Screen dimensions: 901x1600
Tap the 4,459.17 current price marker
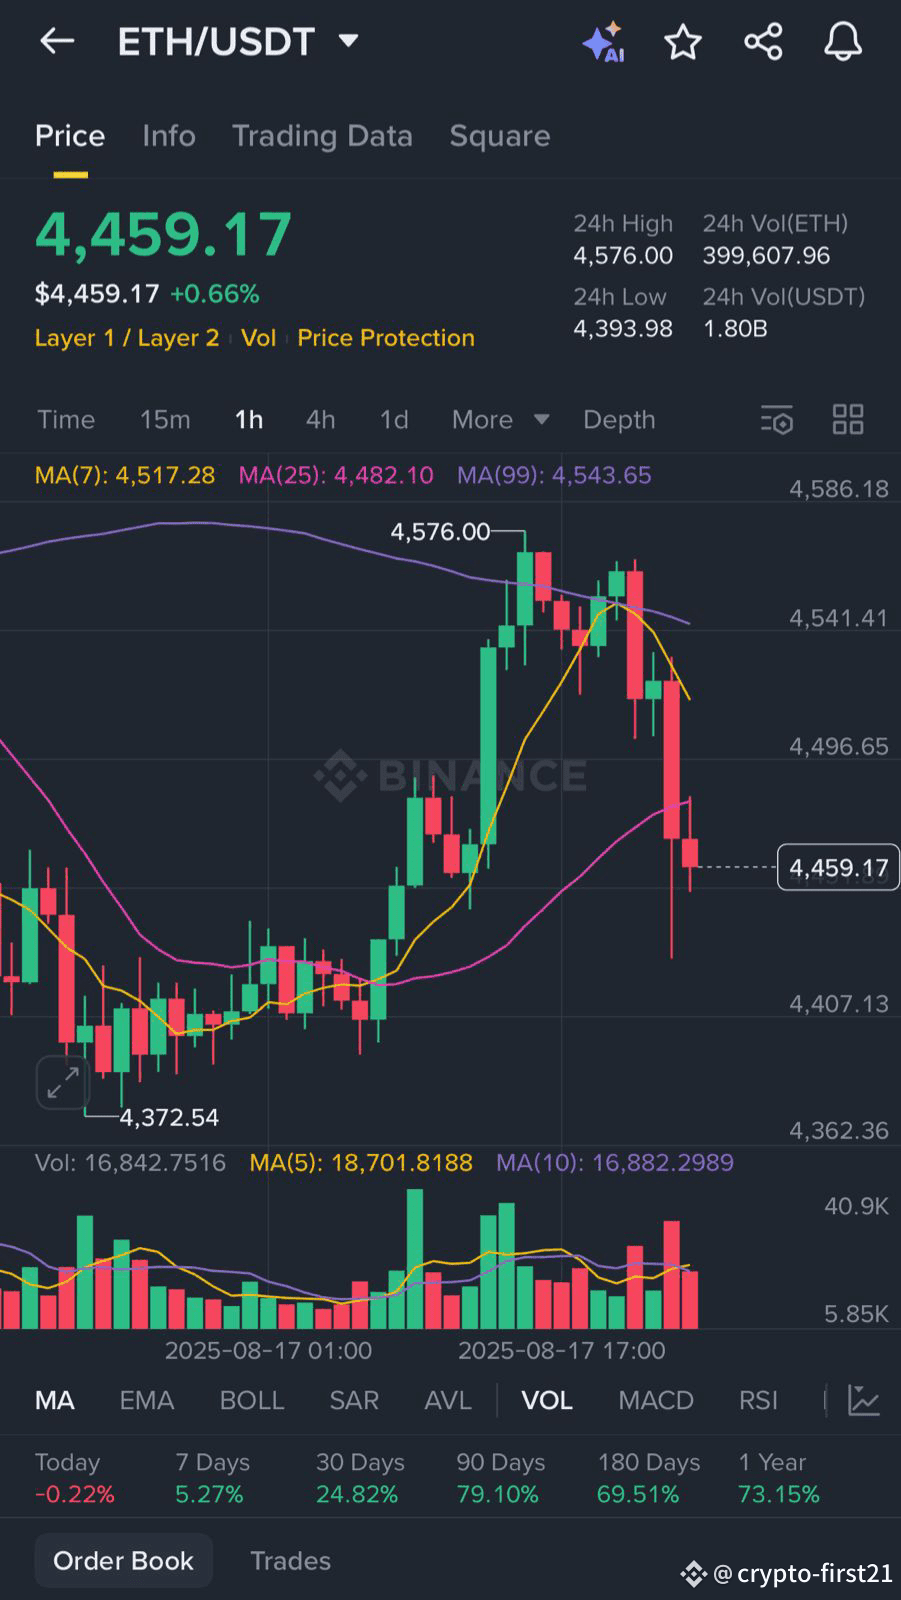pos(838,867)
